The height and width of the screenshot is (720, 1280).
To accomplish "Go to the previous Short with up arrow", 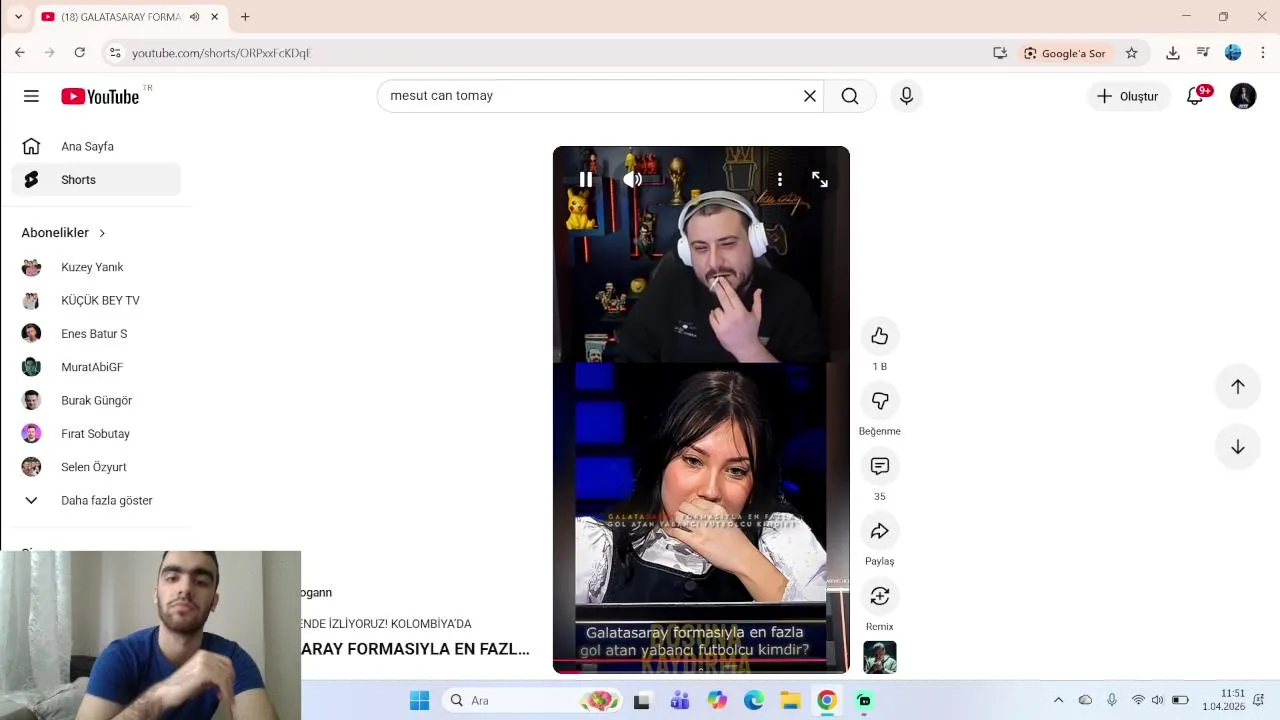I will [1238, 386].
